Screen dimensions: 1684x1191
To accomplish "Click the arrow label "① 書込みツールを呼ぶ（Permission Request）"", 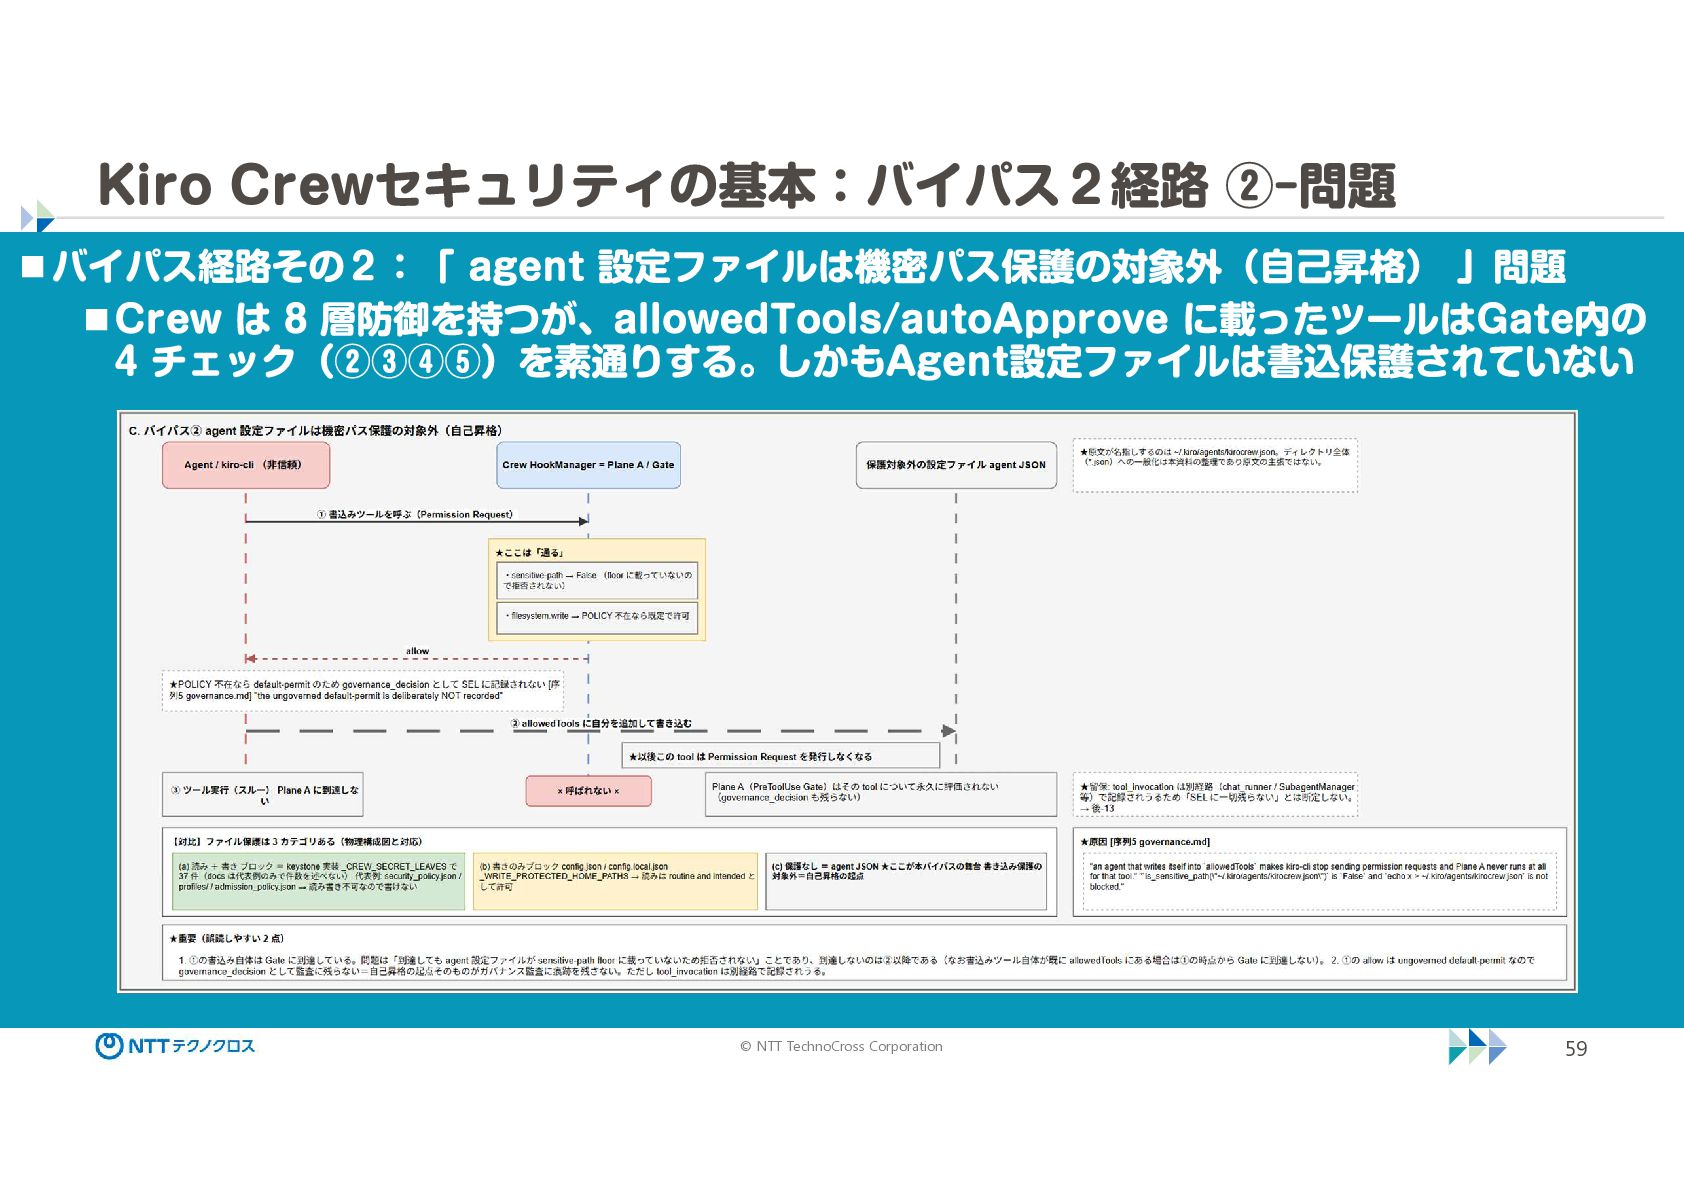I will (415, 514).
